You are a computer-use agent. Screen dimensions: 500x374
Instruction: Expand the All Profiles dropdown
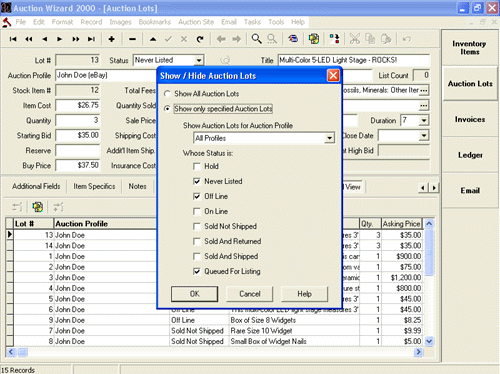tap(329, 138)
